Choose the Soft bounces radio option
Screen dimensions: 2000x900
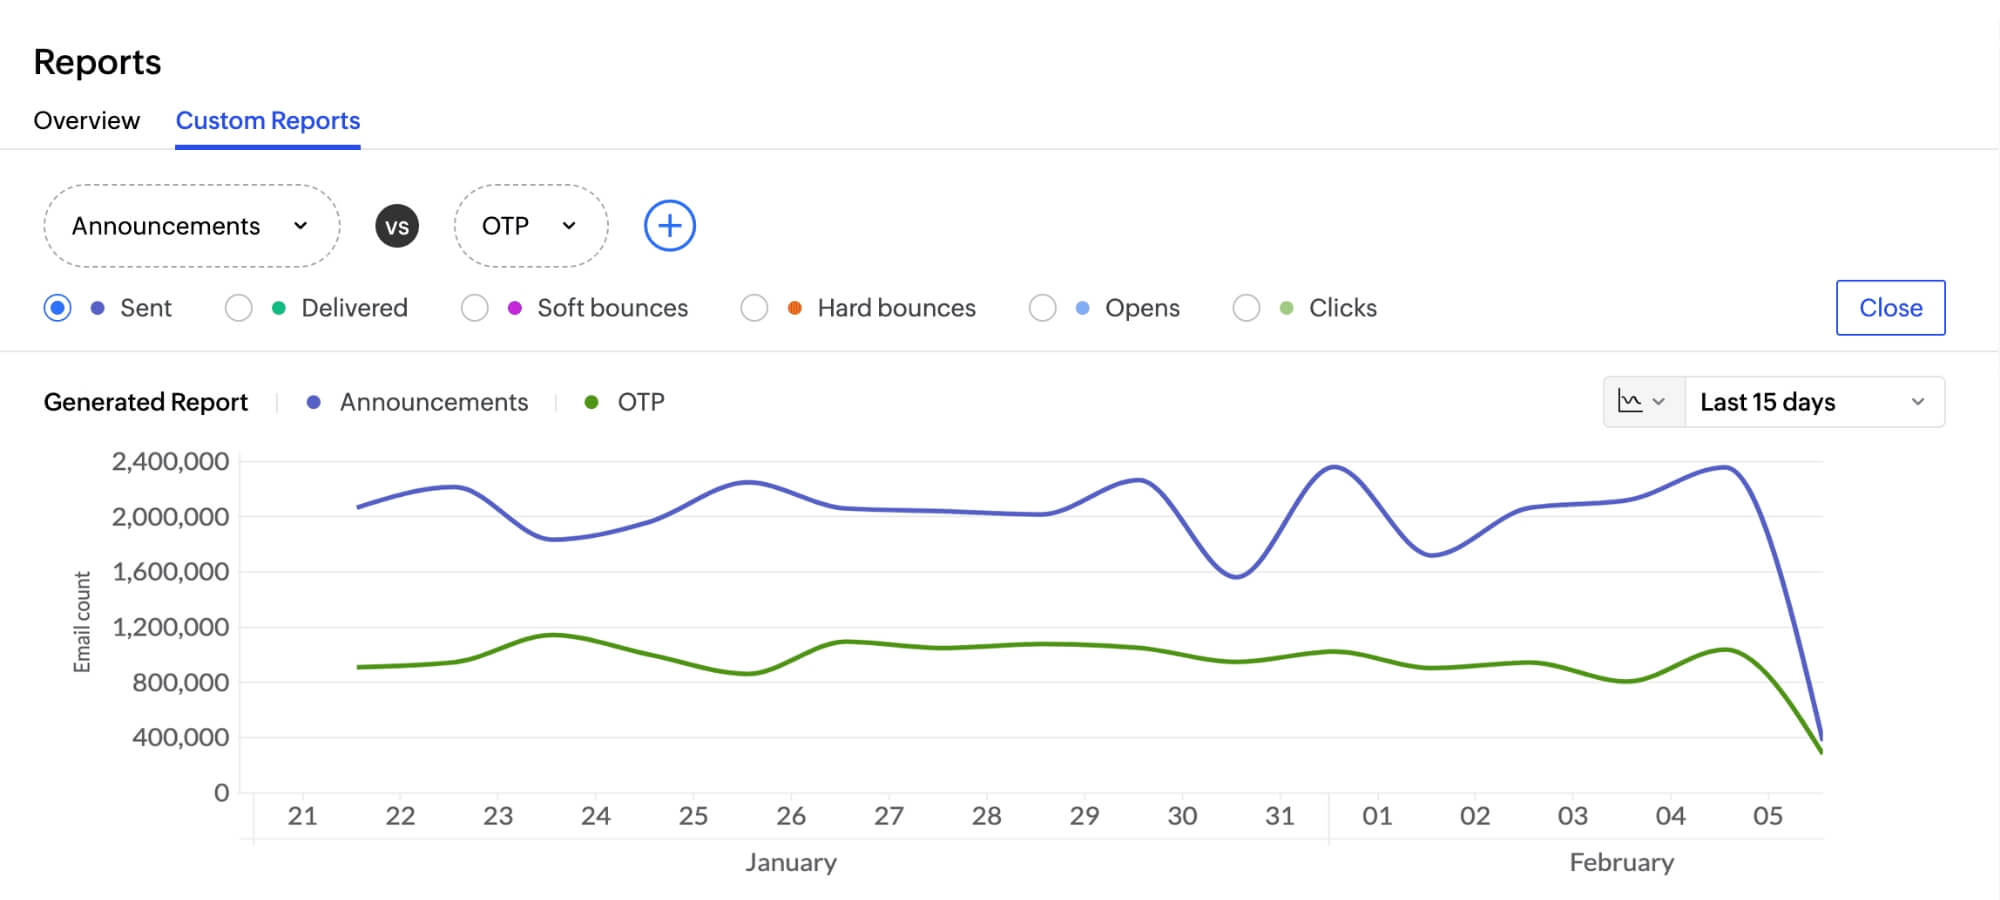pos(475,308)
